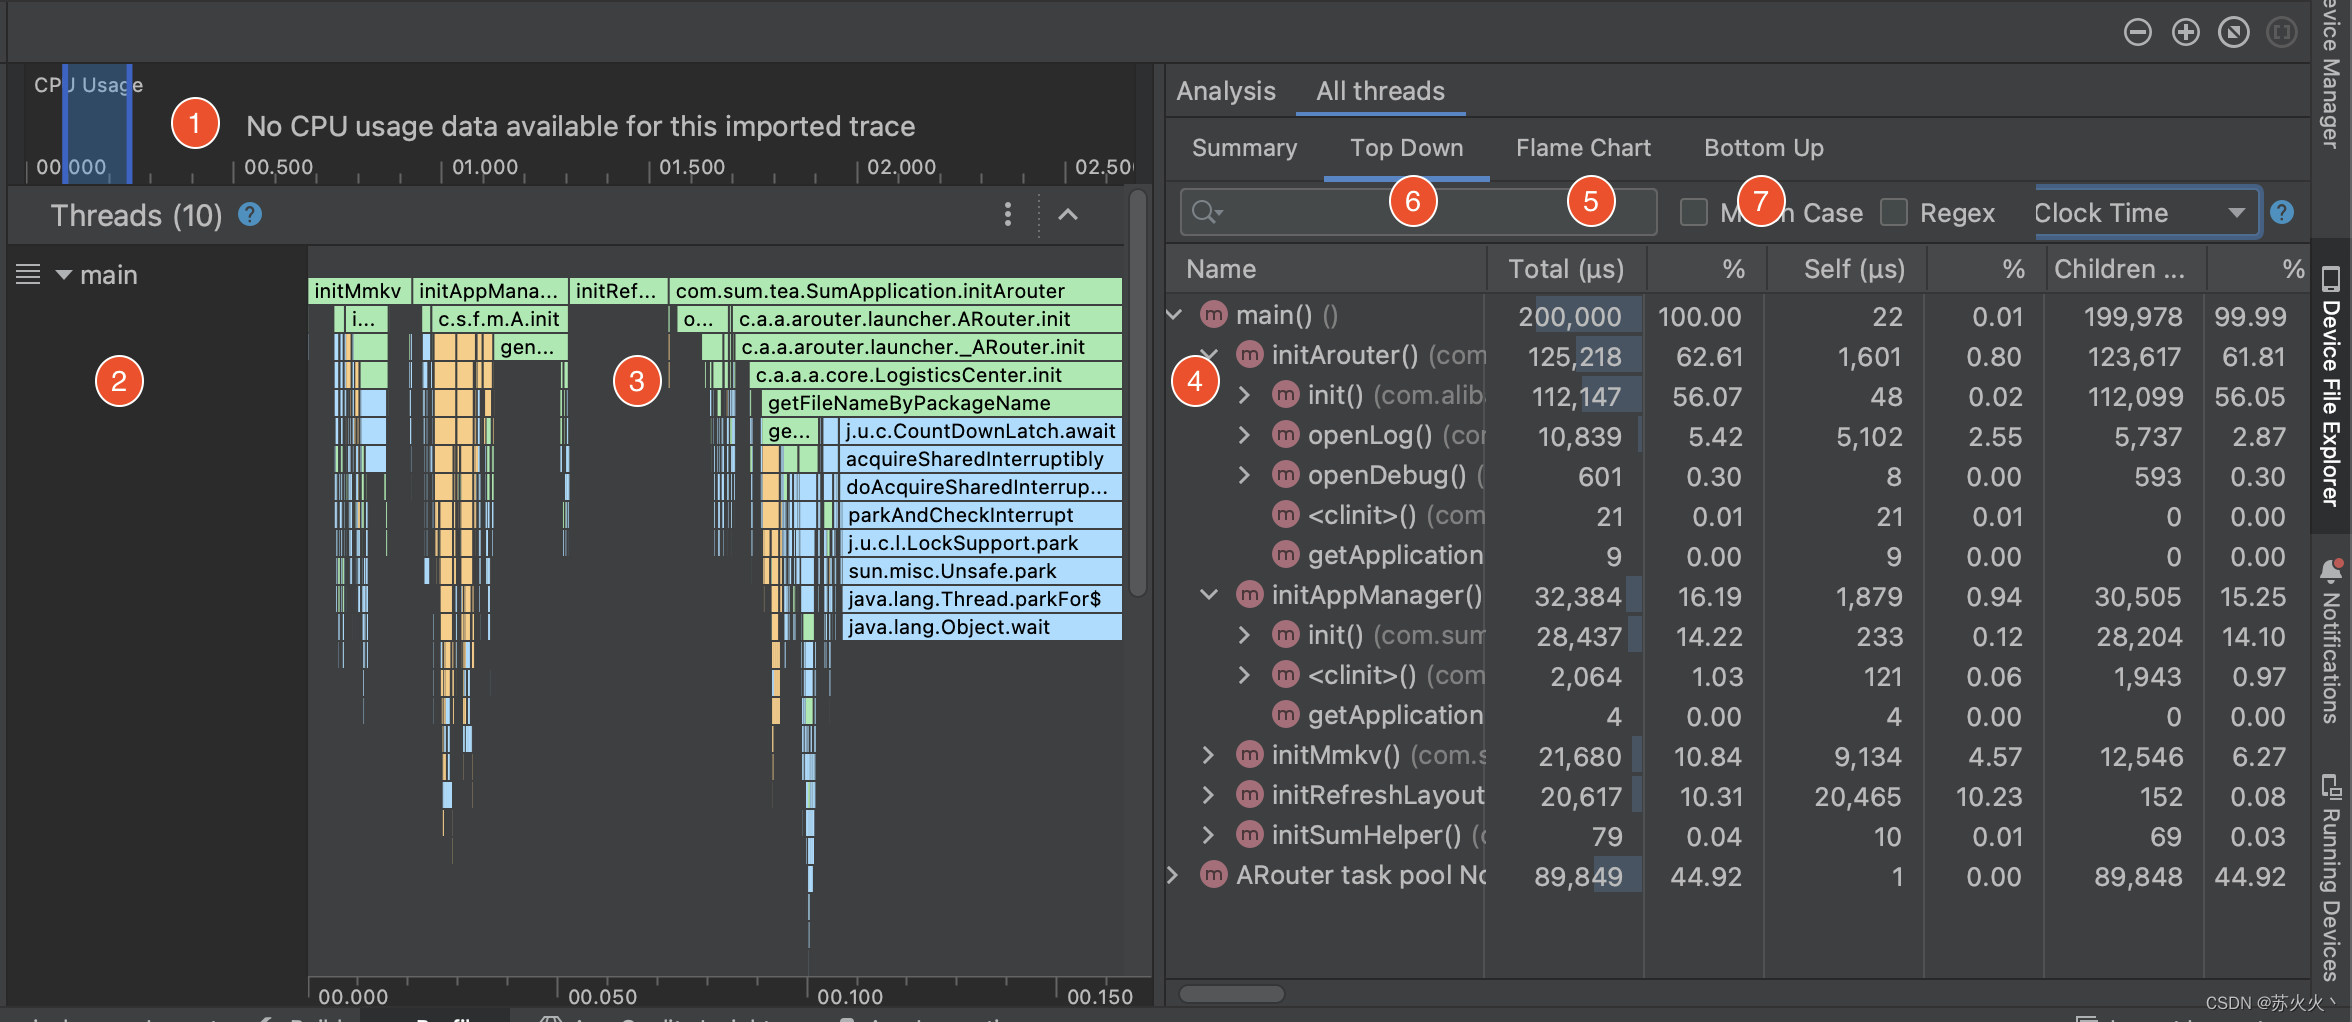This screenshot has height=1022, width=2352.
Task: Switch to the Flame Chart tab
Action: pyautogui.click(x=1583, y=148)
